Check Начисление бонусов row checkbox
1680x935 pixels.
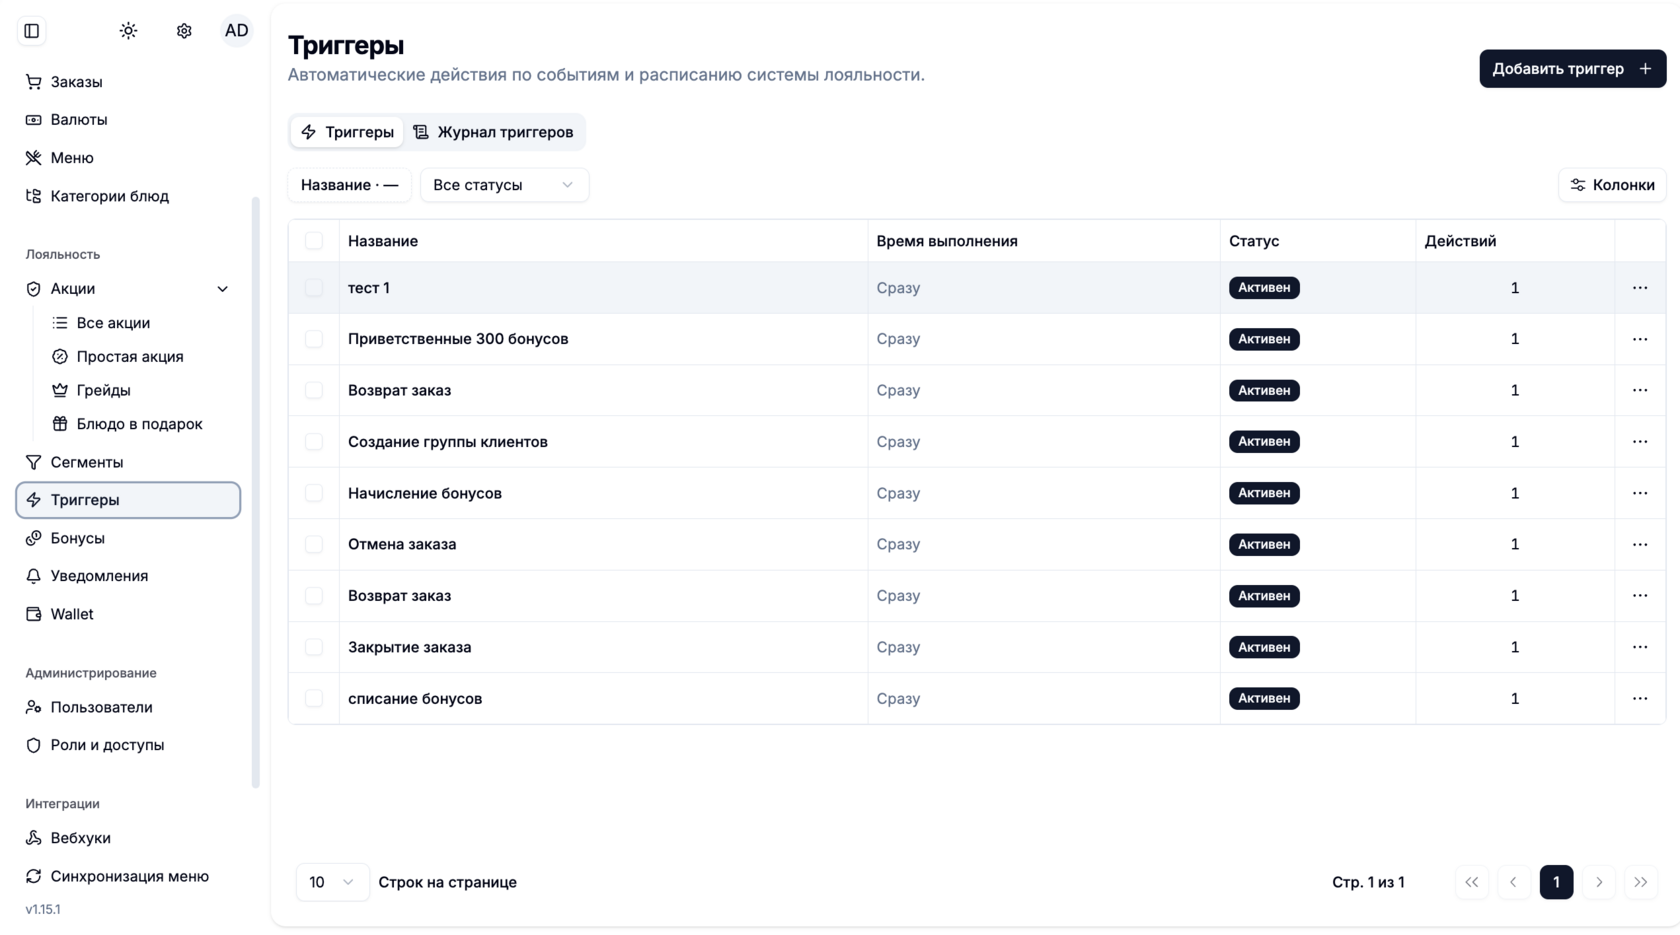click(314, 493)
